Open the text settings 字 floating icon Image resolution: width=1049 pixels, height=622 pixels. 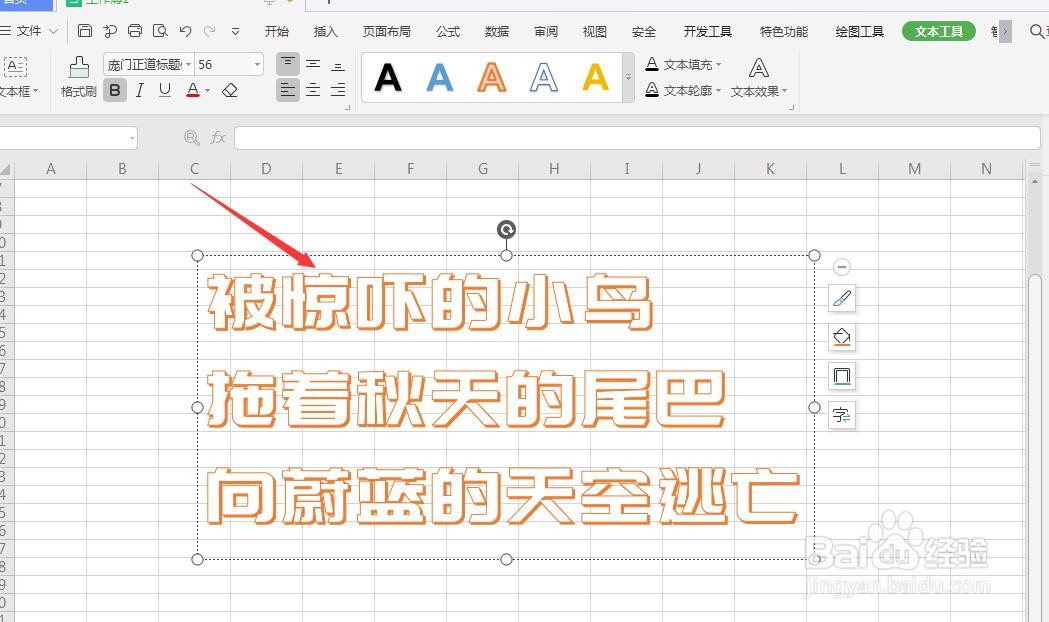(x=842, y=415)
